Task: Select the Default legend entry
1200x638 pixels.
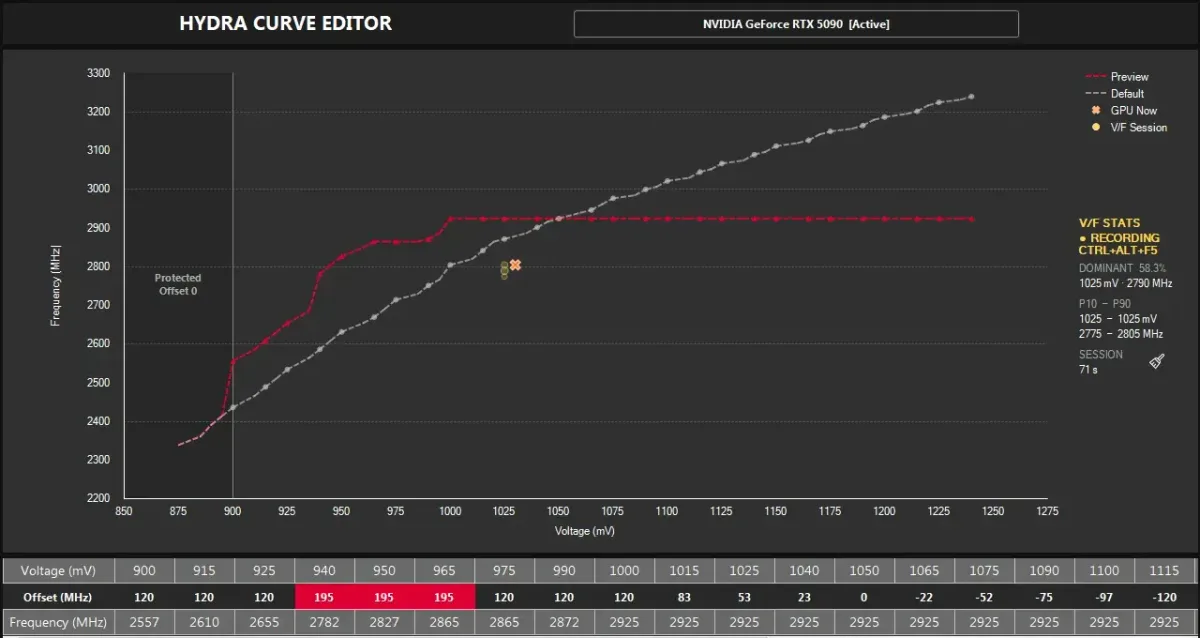Action: pos(1117,93)
